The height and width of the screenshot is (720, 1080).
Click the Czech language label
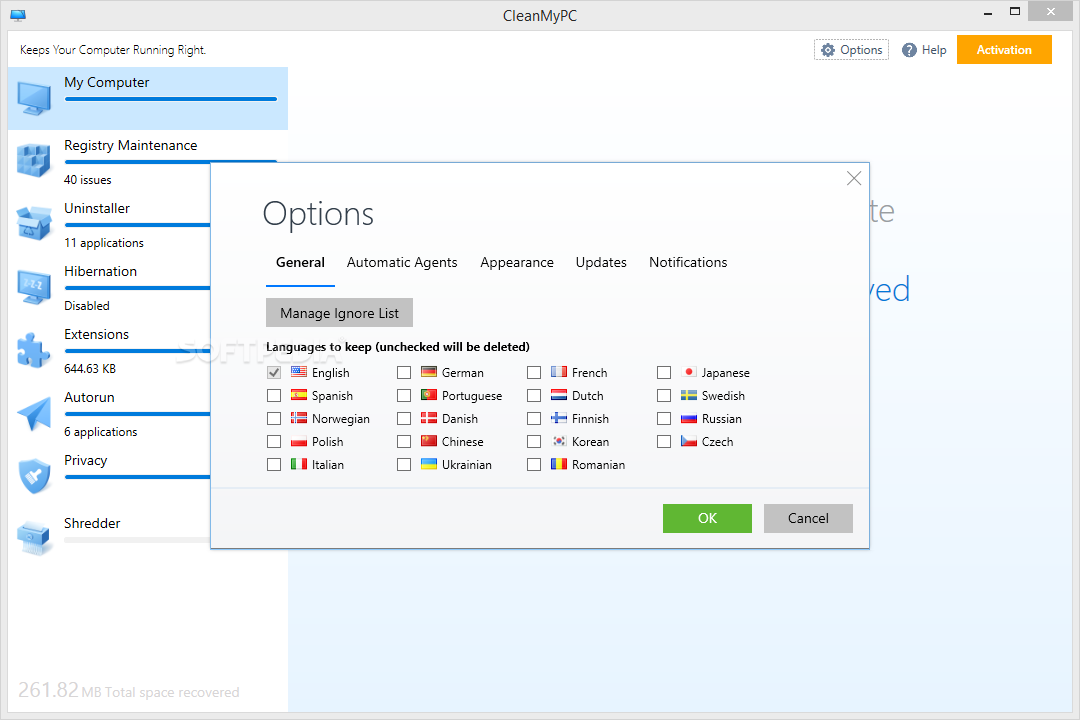point(718,442)
